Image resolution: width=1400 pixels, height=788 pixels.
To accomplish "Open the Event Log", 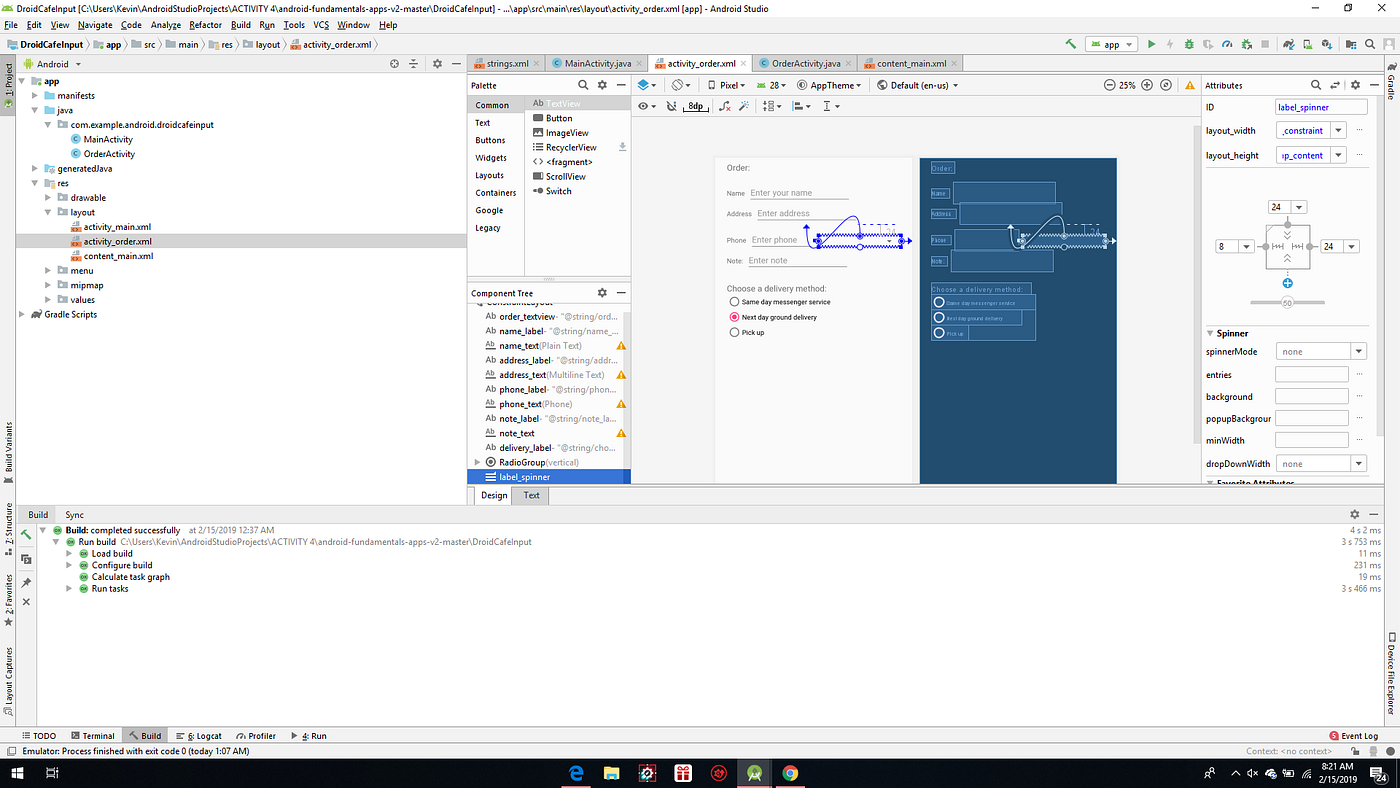I will coord(1352,736).
